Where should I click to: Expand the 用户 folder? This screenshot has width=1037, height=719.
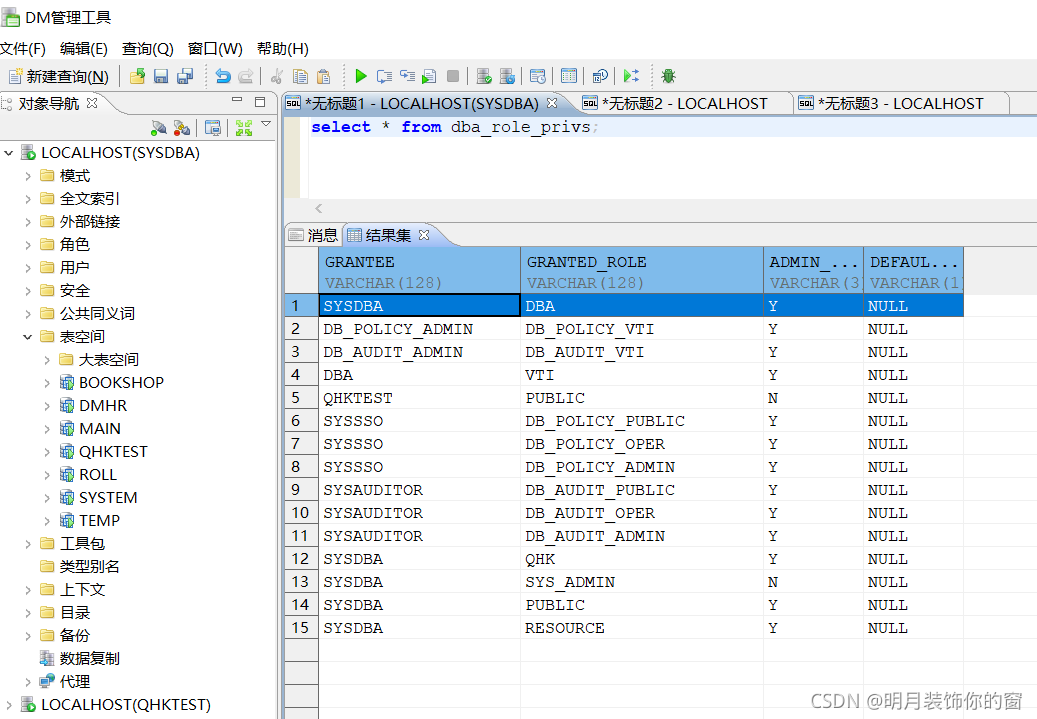pyautogui.click(x=28, y=268)
